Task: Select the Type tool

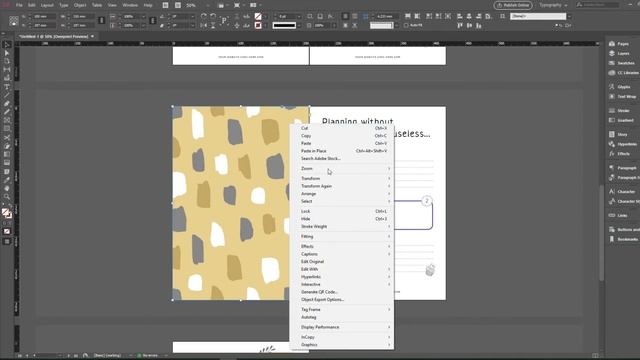Action: pos(7,87)
